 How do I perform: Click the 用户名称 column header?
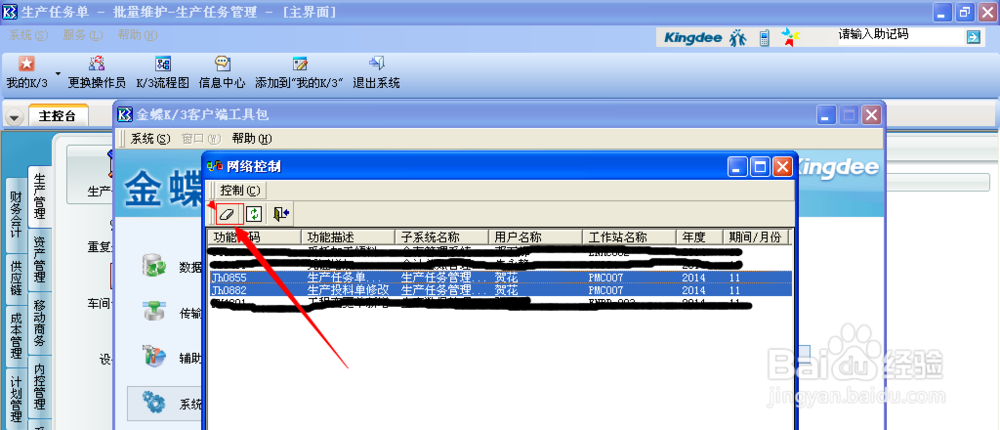click(x=535, y=237)
